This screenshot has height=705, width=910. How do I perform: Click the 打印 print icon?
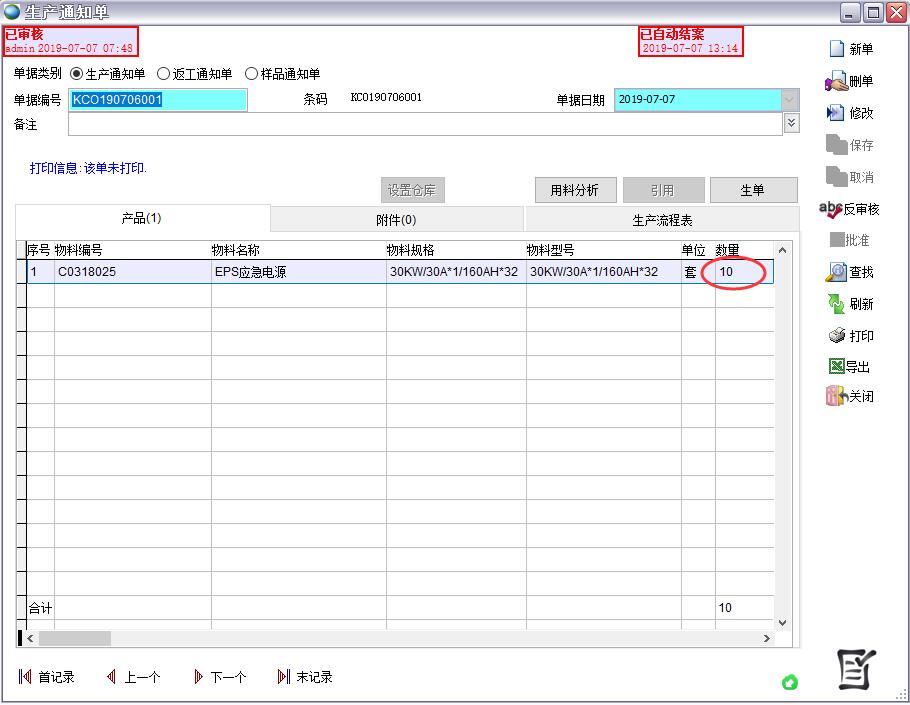coord(837,336)
